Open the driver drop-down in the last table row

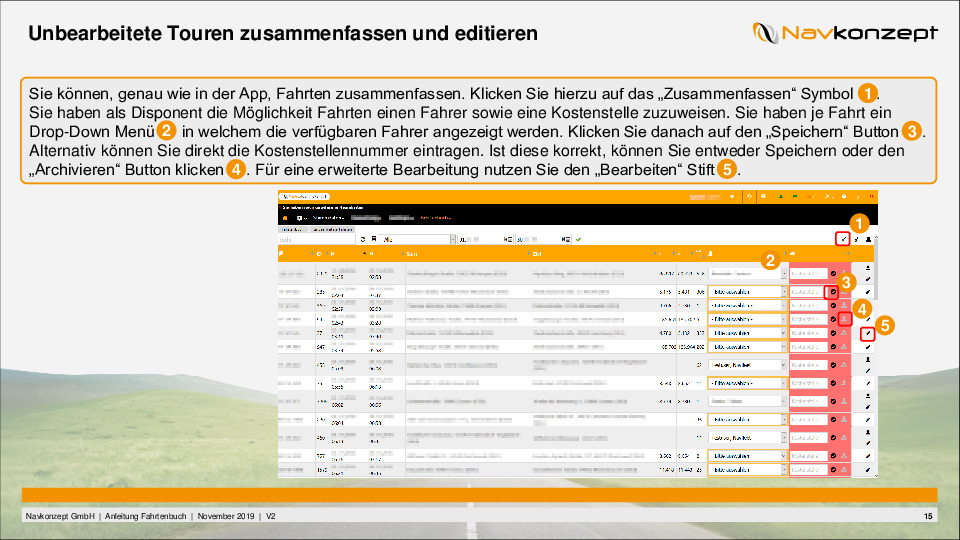(746, 469)
